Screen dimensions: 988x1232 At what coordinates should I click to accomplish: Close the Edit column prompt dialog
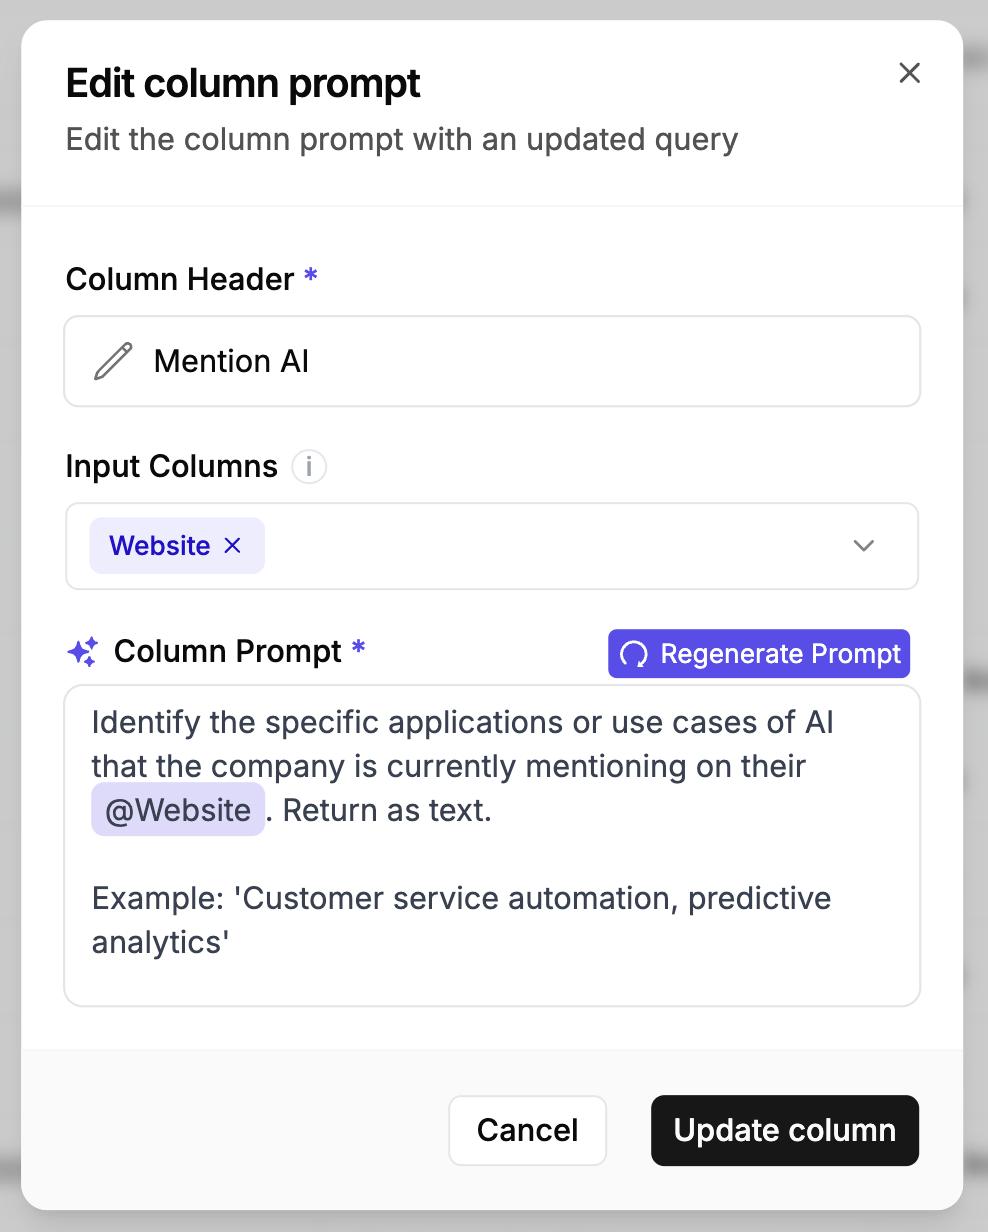pos(909,73)
